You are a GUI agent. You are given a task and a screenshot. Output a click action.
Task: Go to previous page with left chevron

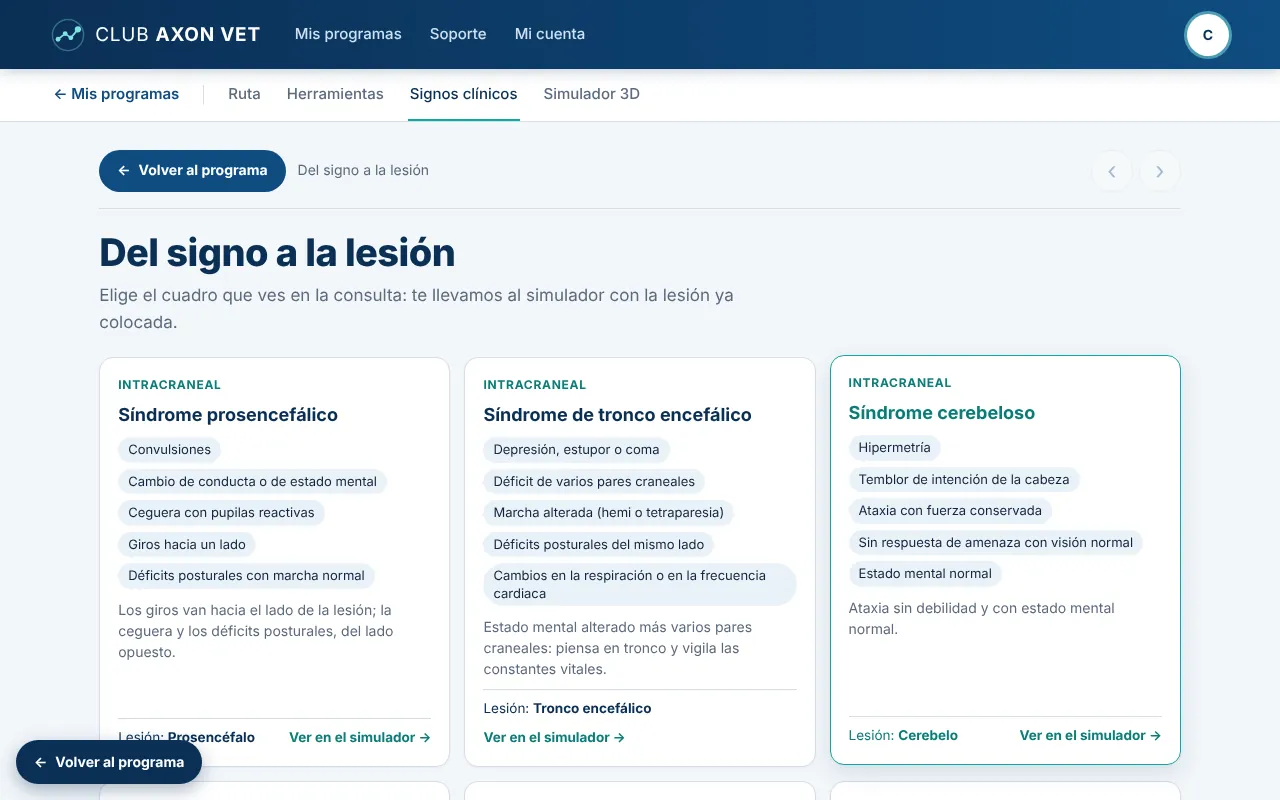[x=1112, y=171]
